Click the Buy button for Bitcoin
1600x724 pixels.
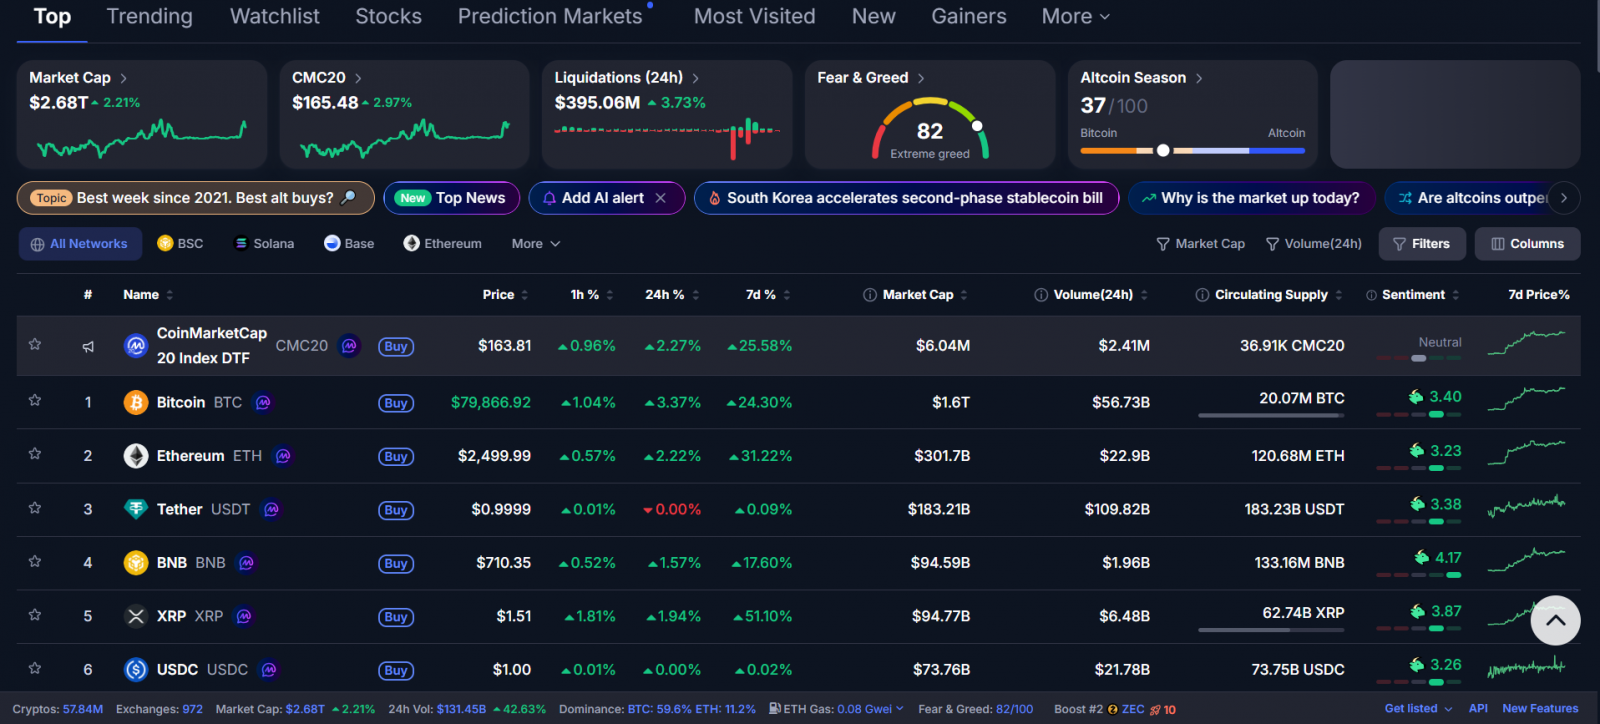tap(396, 403)
